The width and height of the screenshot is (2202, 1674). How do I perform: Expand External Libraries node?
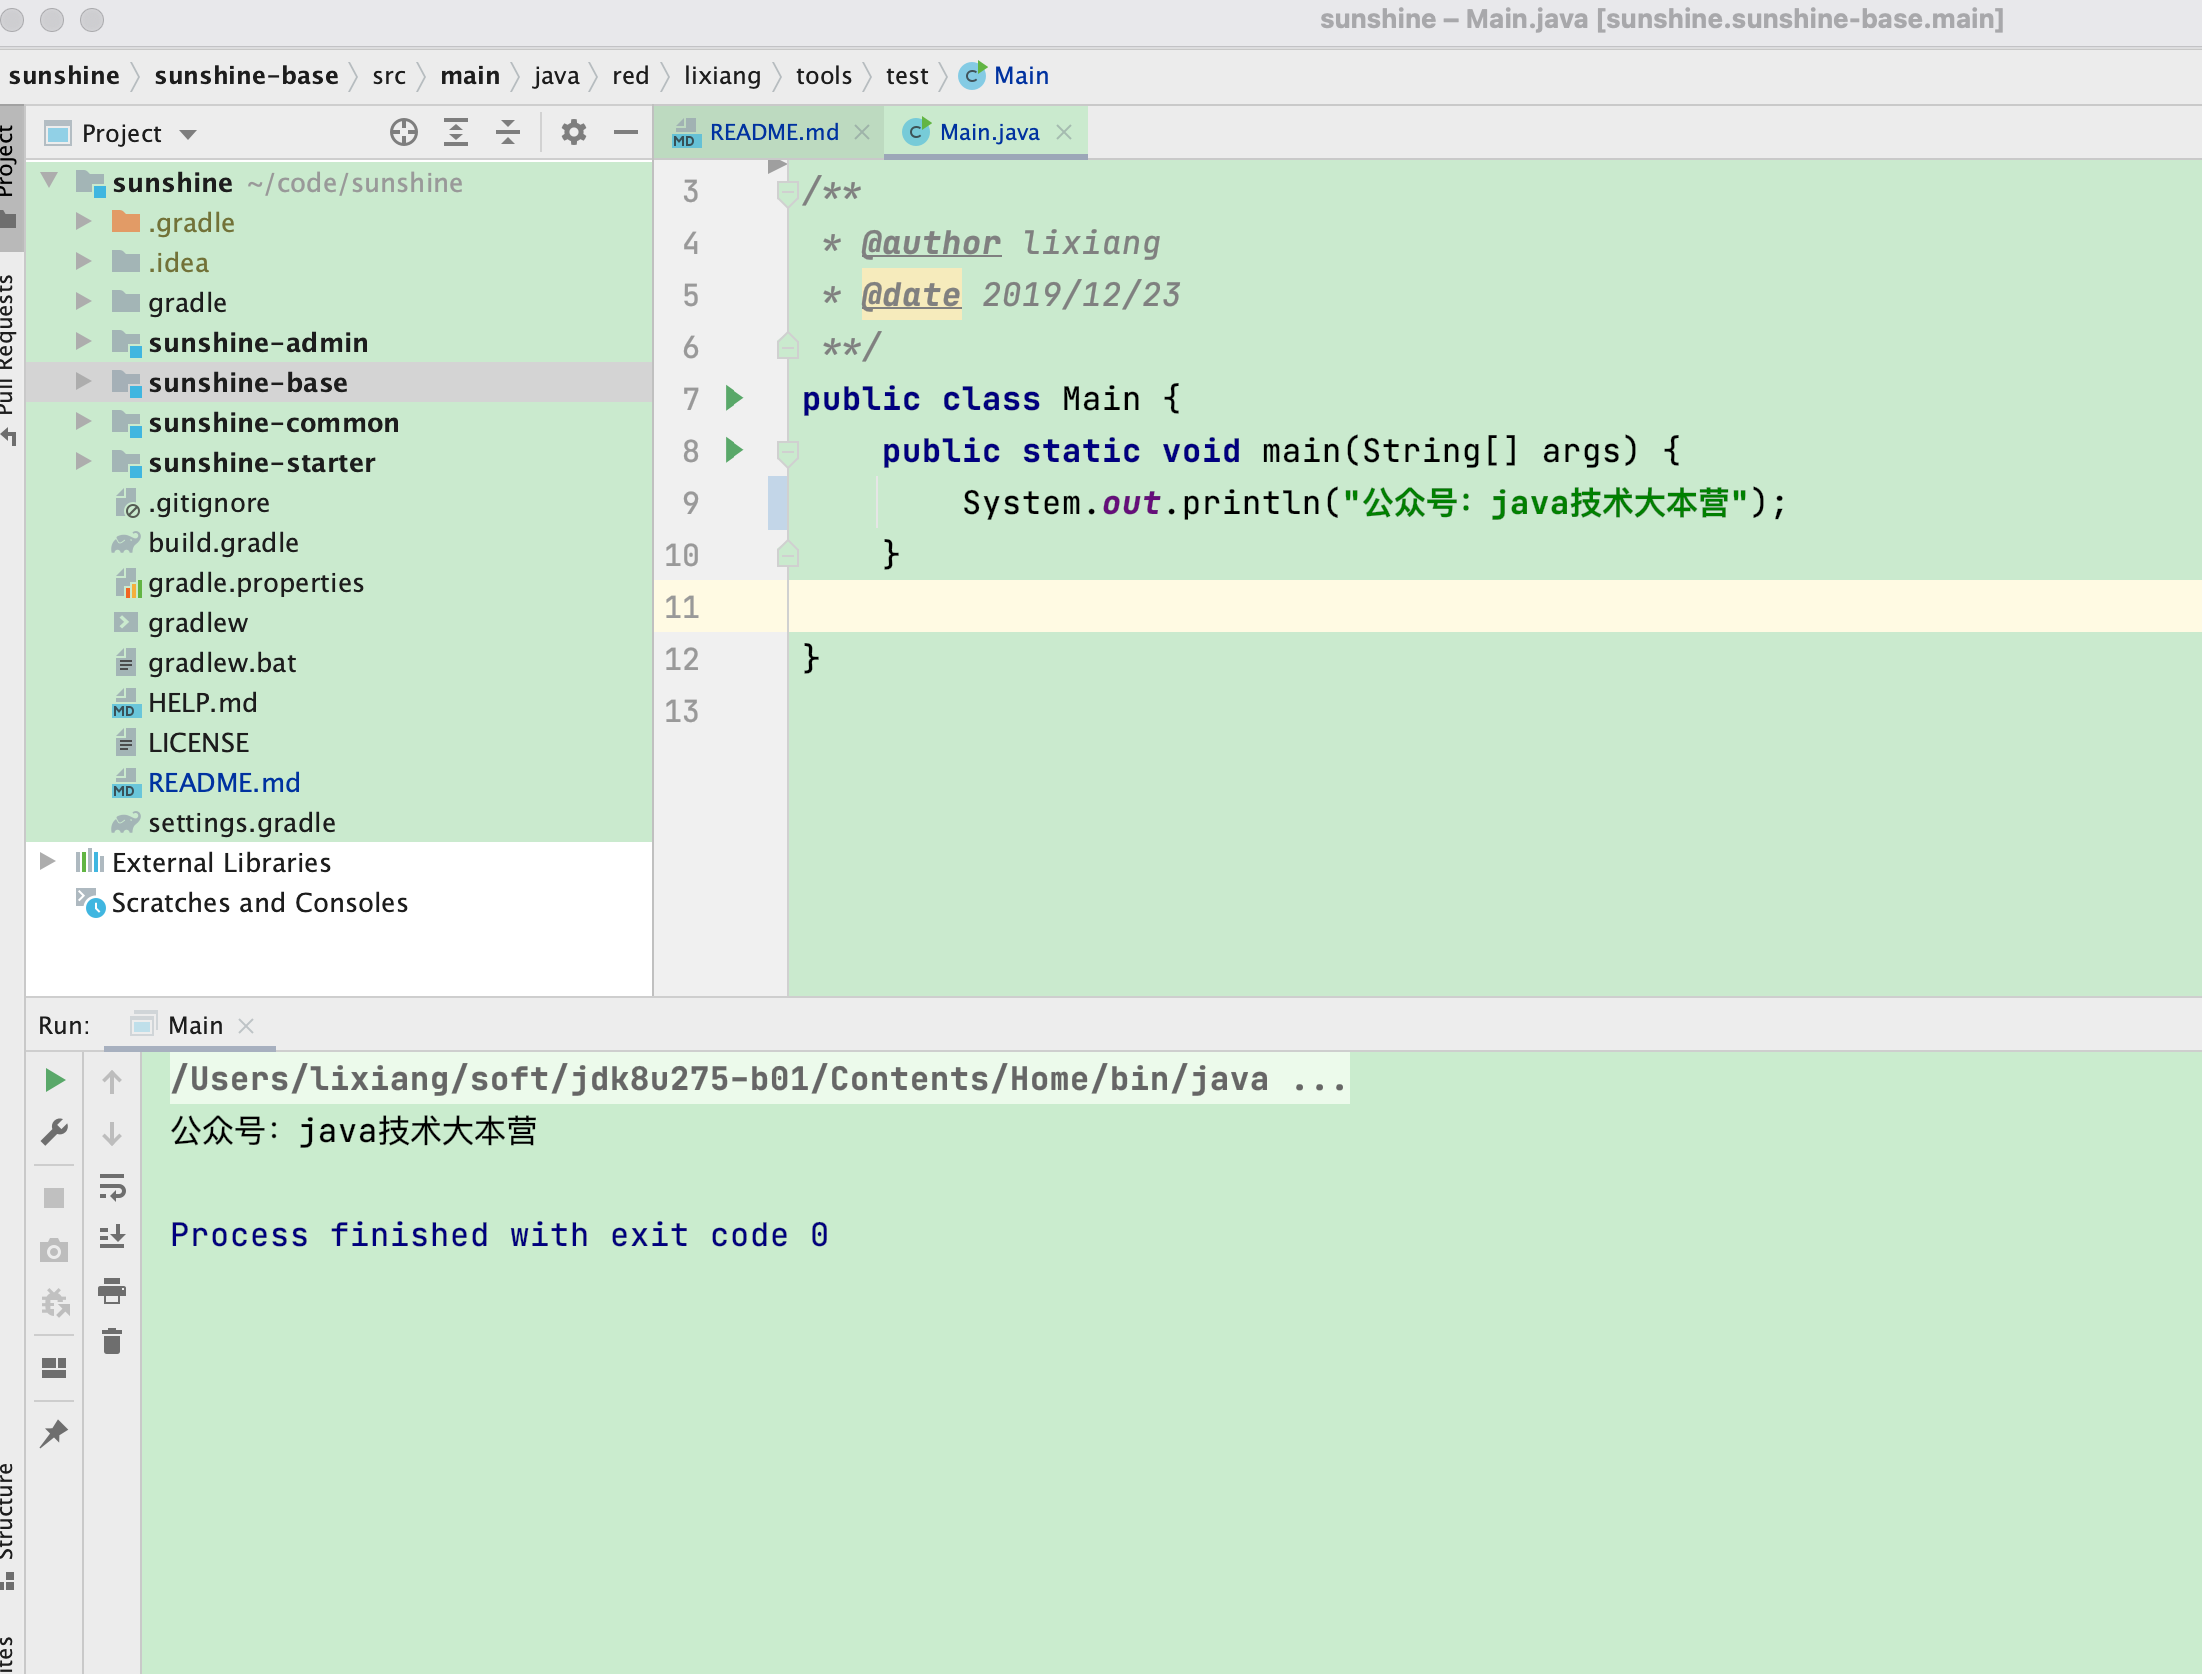coord(47,861)
